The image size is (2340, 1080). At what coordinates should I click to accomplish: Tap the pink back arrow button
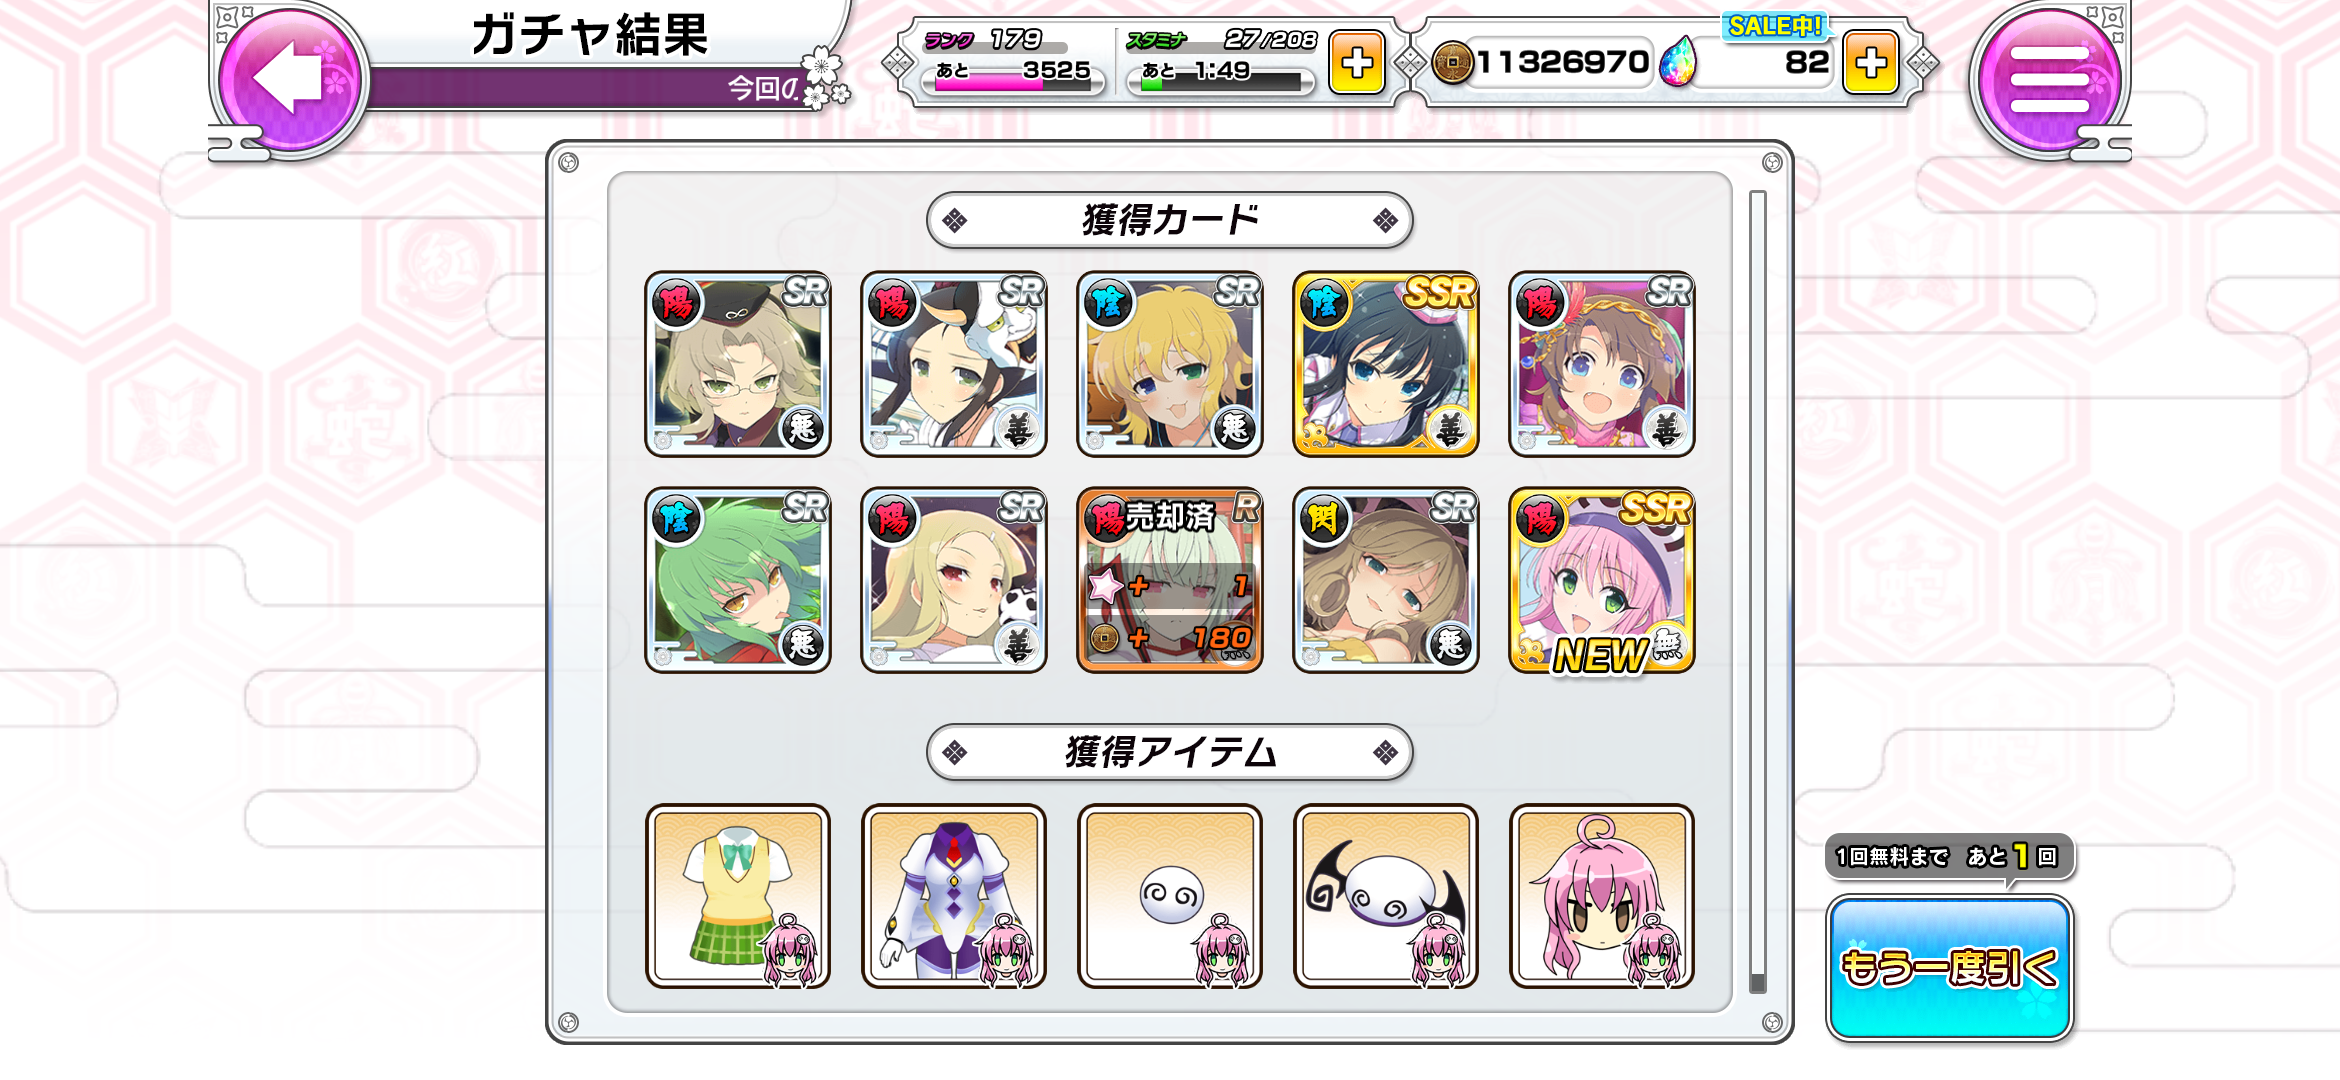288,78
